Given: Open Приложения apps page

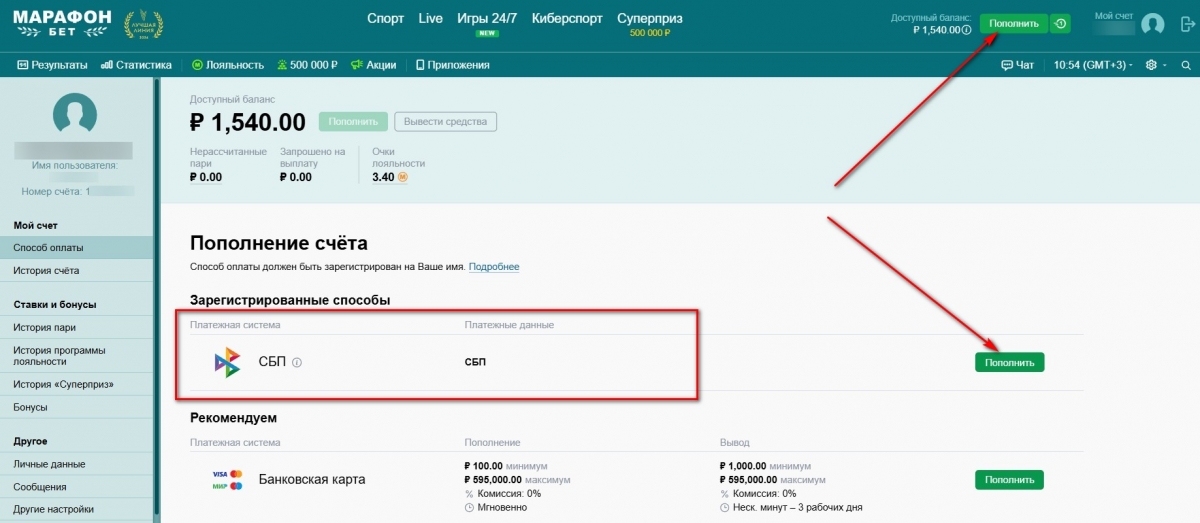Looking at the screenshot, I should tap(452, 65).
